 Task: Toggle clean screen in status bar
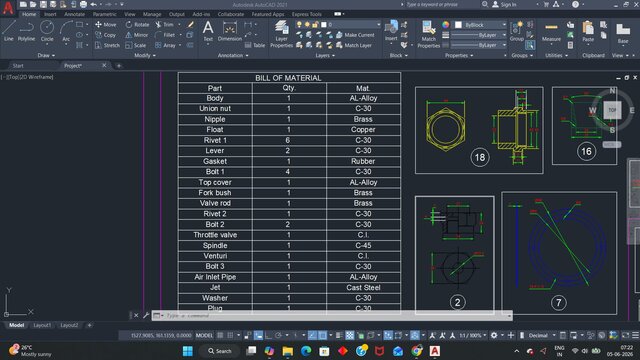coord(625,336)
